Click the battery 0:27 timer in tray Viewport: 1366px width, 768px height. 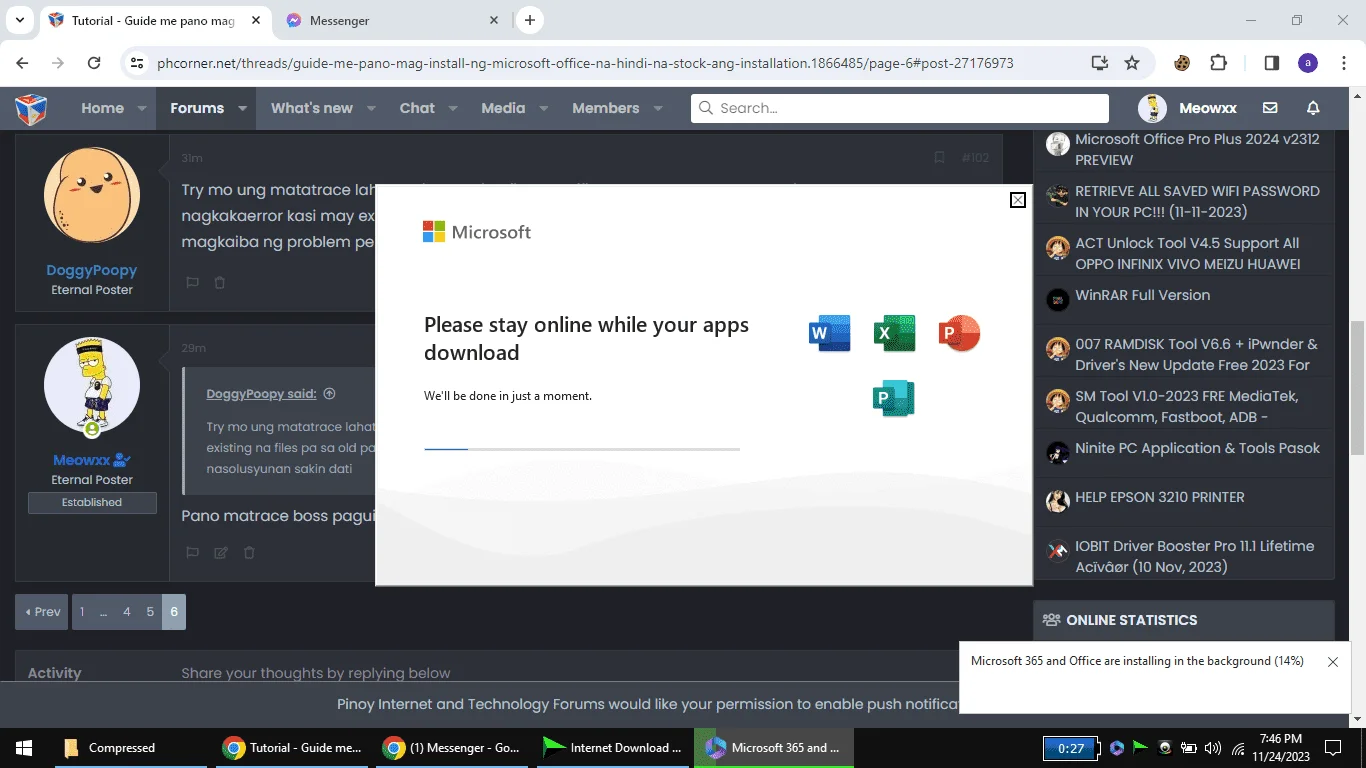(x=1070, y=748)
